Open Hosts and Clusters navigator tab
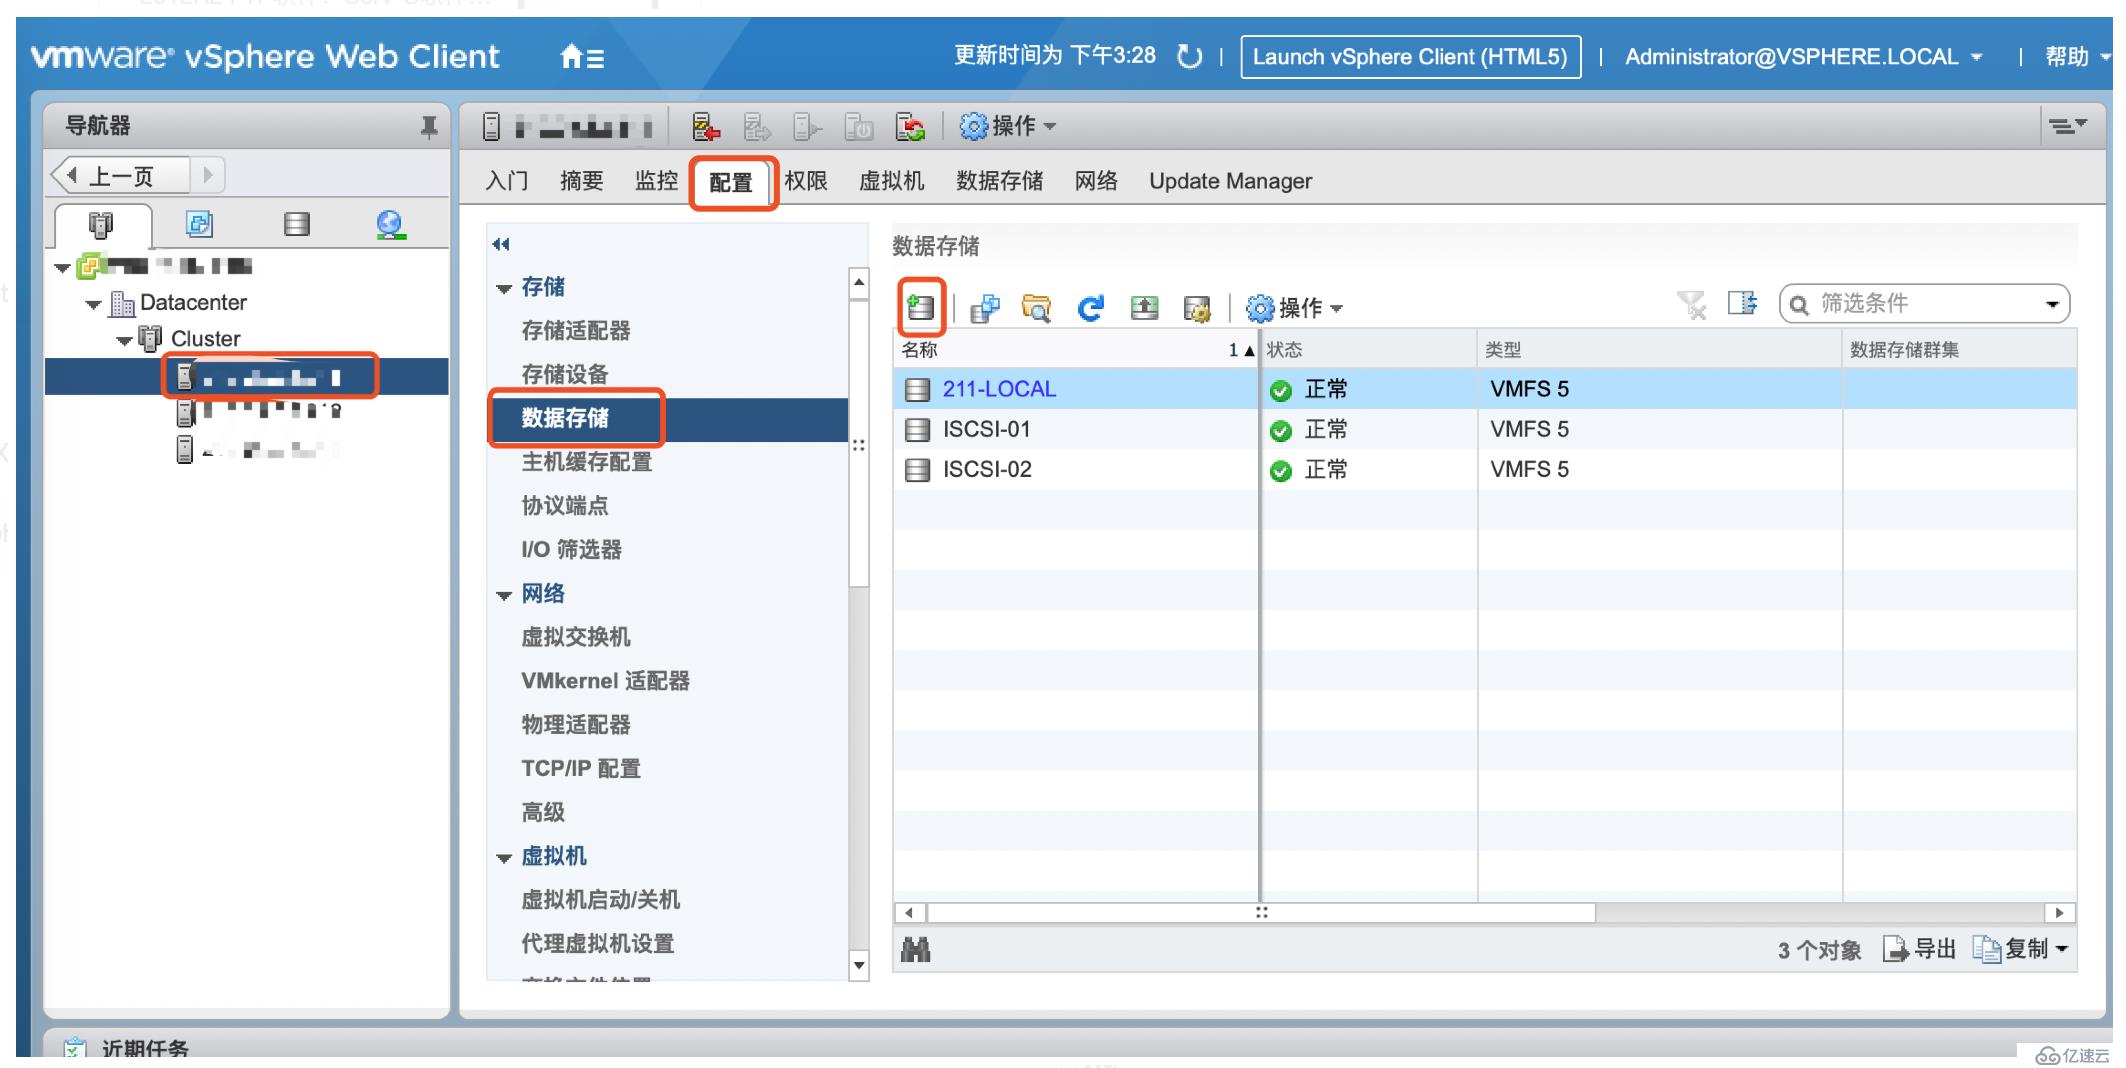This screenshot has height=1068, width=2126. click(102, 224)
